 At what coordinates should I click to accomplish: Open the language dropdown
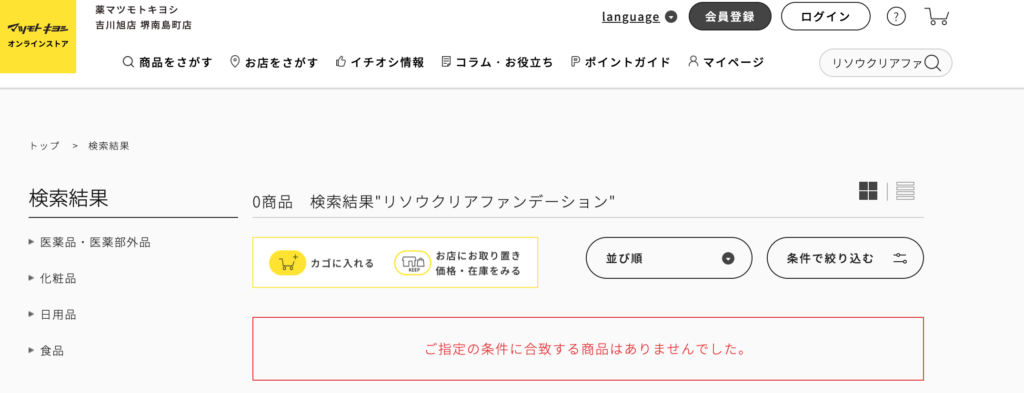(x=639, y=17)
